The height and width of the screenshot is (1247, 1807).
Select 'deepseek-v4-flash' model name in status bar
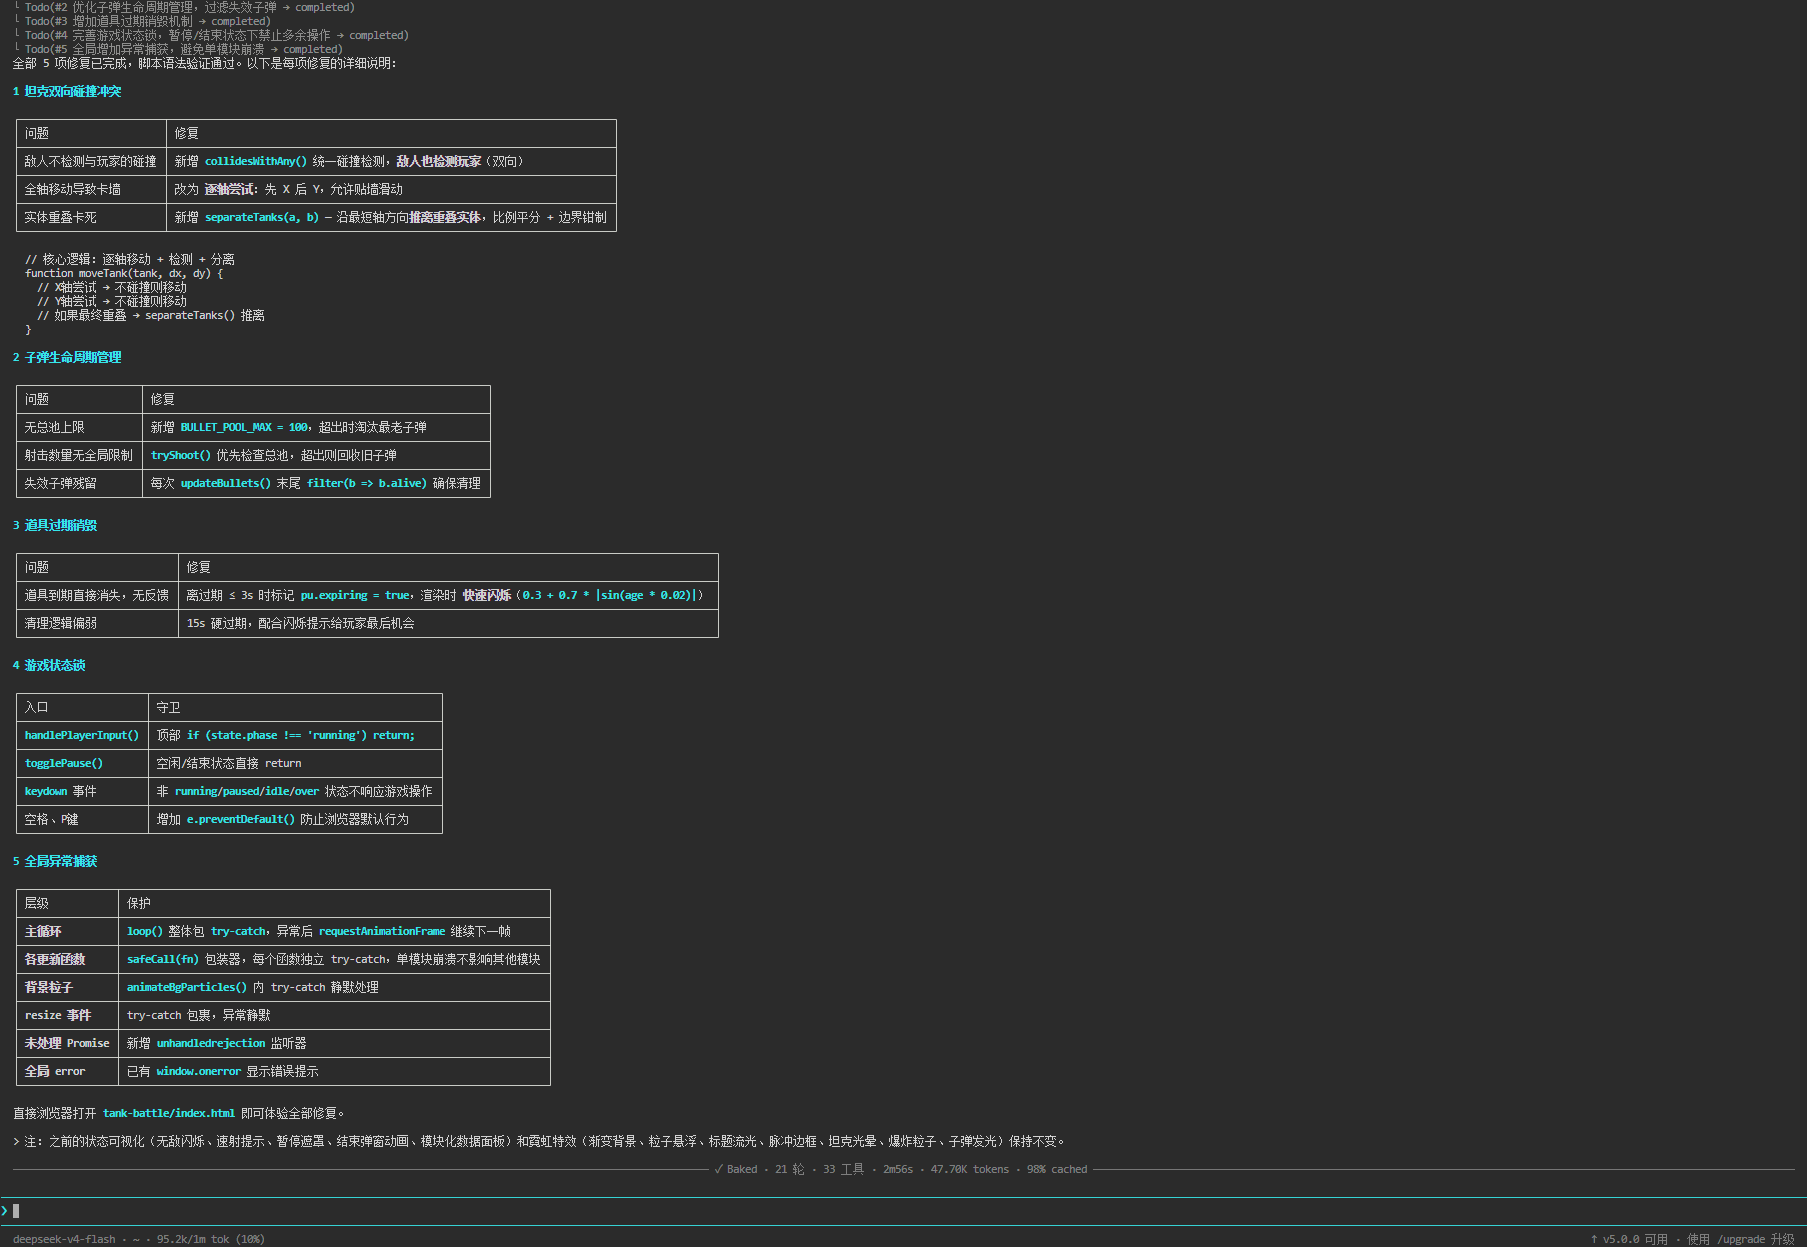point(64,1239)
